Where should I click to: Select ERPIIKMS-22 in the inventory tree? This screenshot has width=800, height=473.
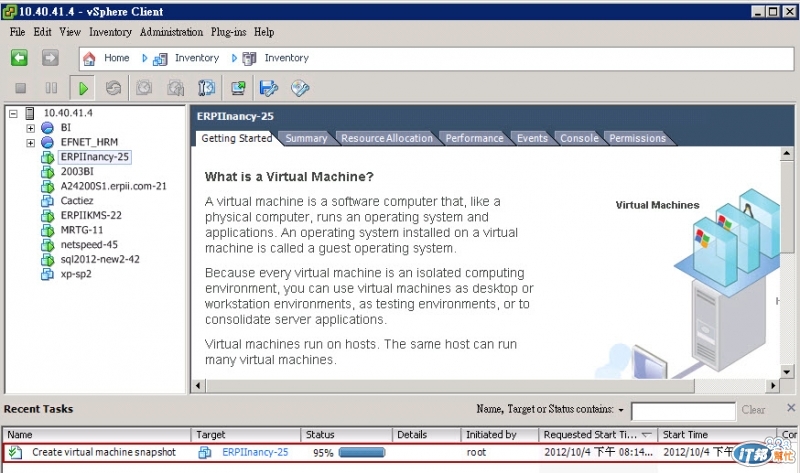point(91,216)
